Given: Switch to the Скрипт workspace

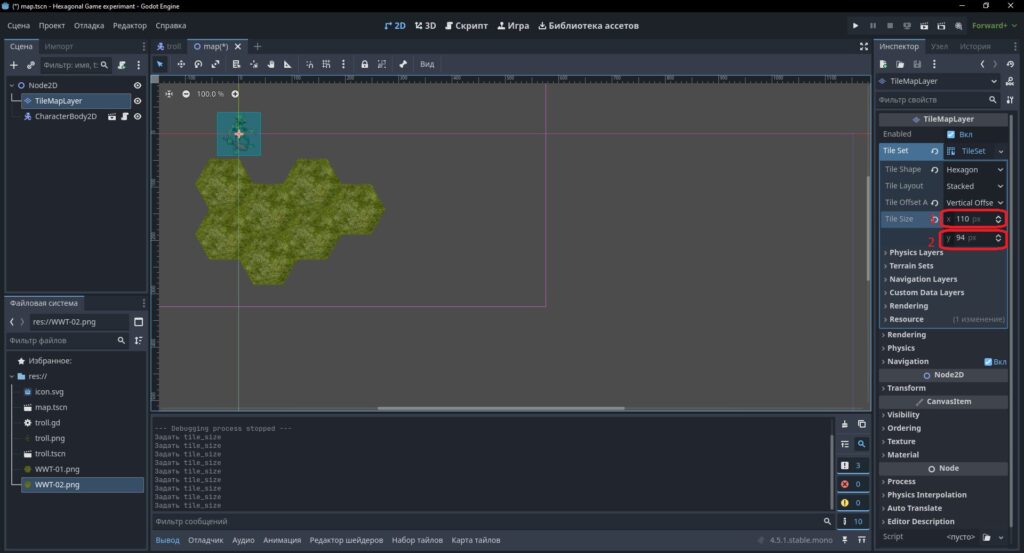Looking at the screenshot, I should (466, 25).
